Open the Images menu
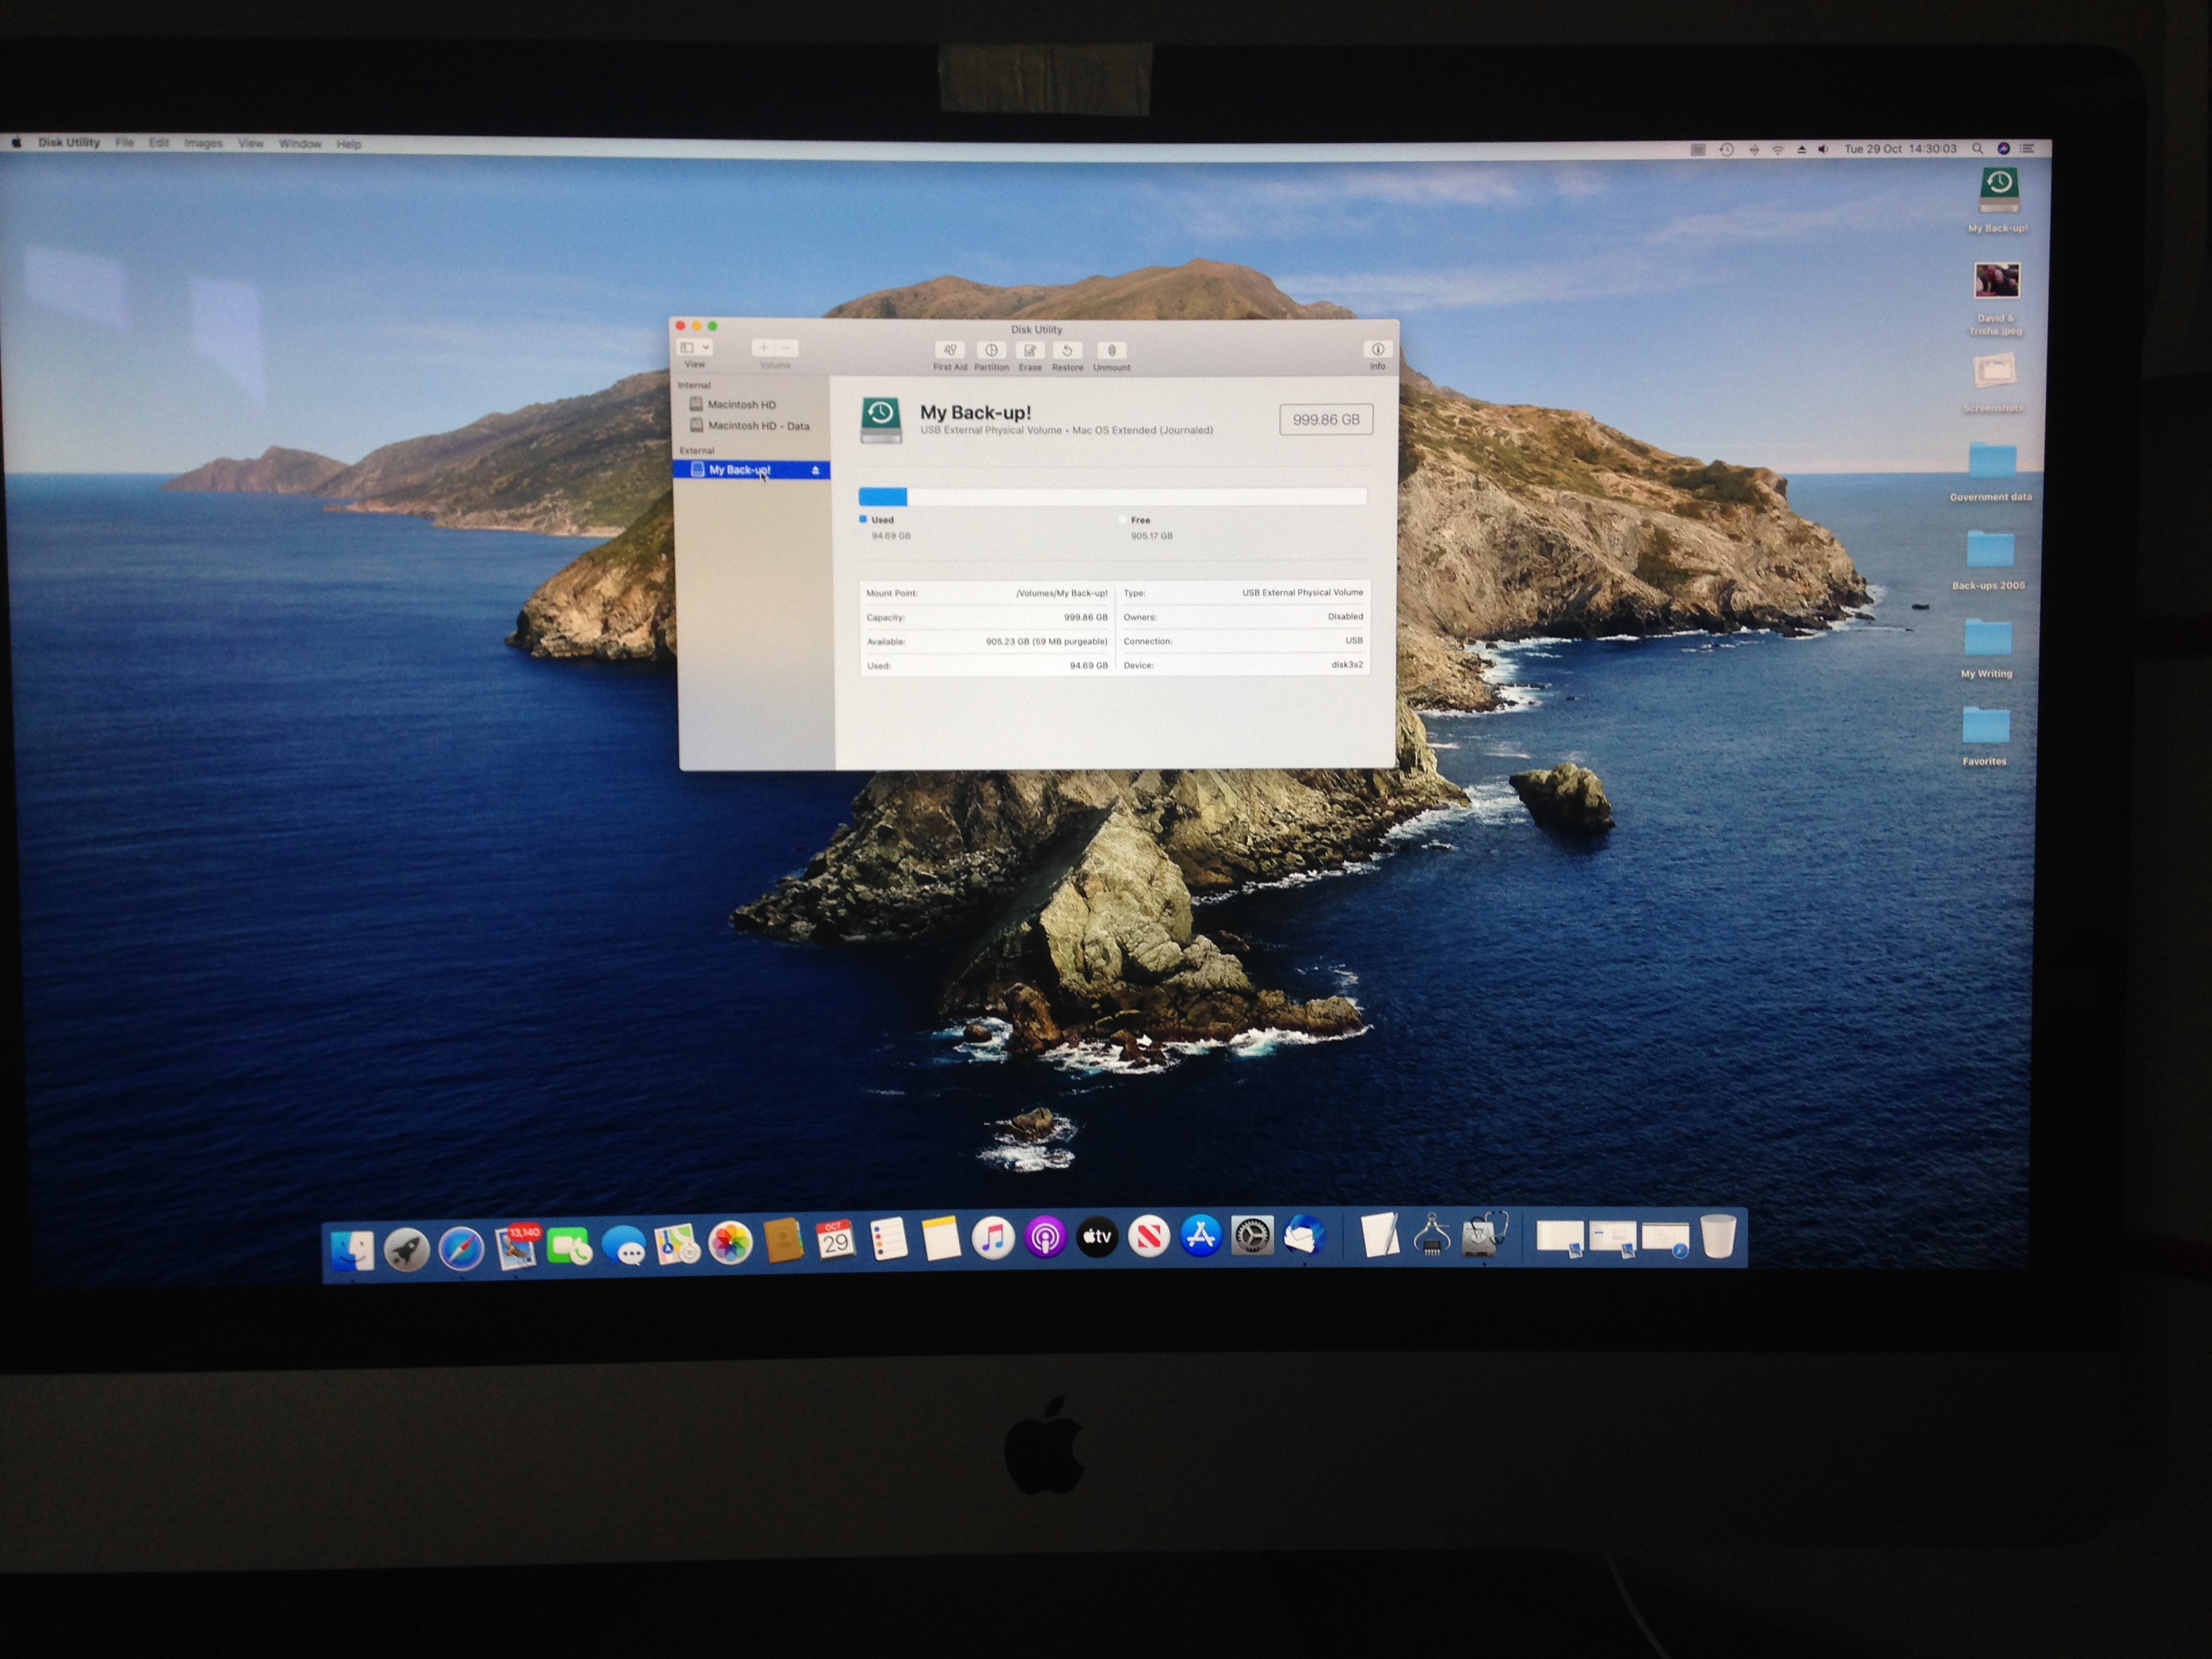 tap(203, 144)
